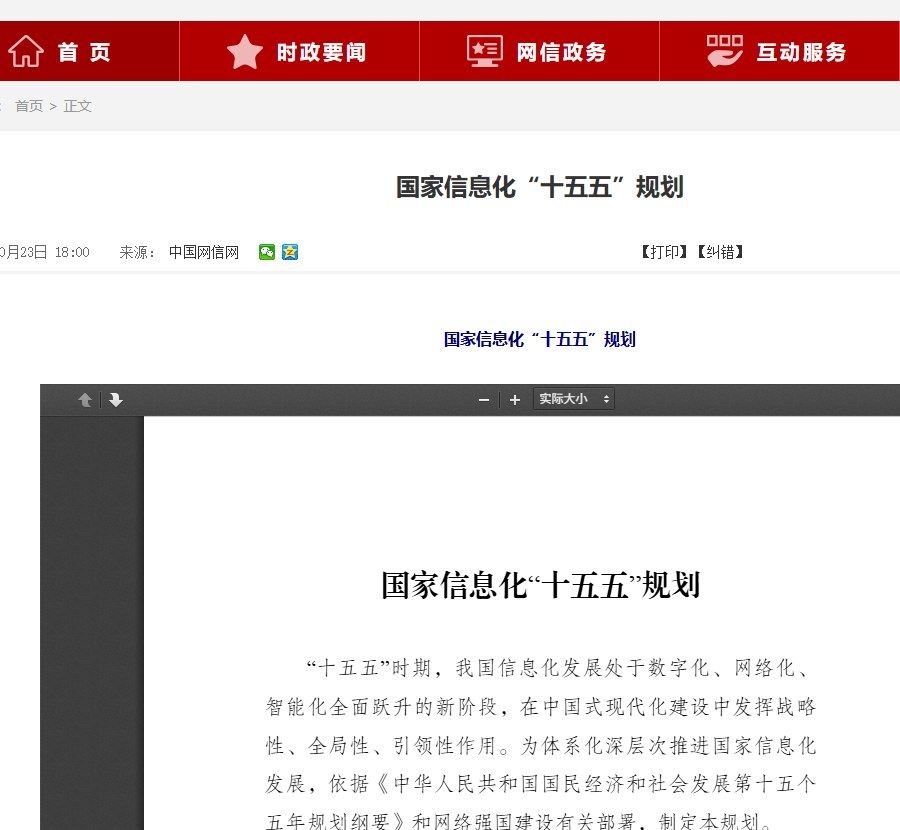Open the 实际大小 zoom level dropdown

click(574, 399)
